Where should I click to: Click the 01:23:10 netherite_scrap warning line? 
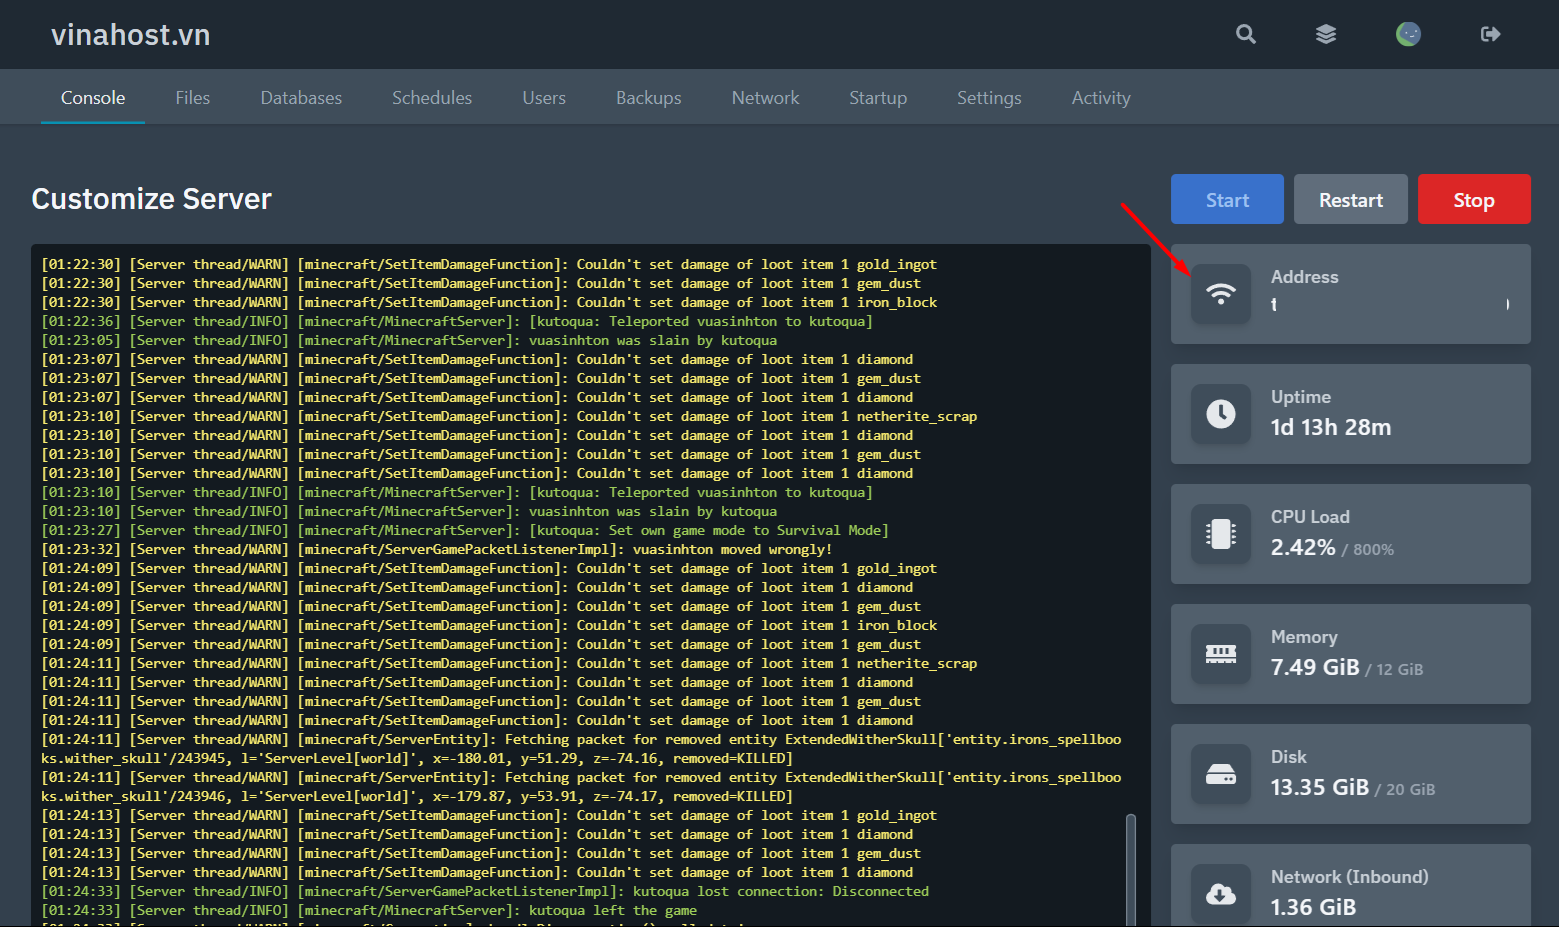pyautogui.click(x=509, y=416)
